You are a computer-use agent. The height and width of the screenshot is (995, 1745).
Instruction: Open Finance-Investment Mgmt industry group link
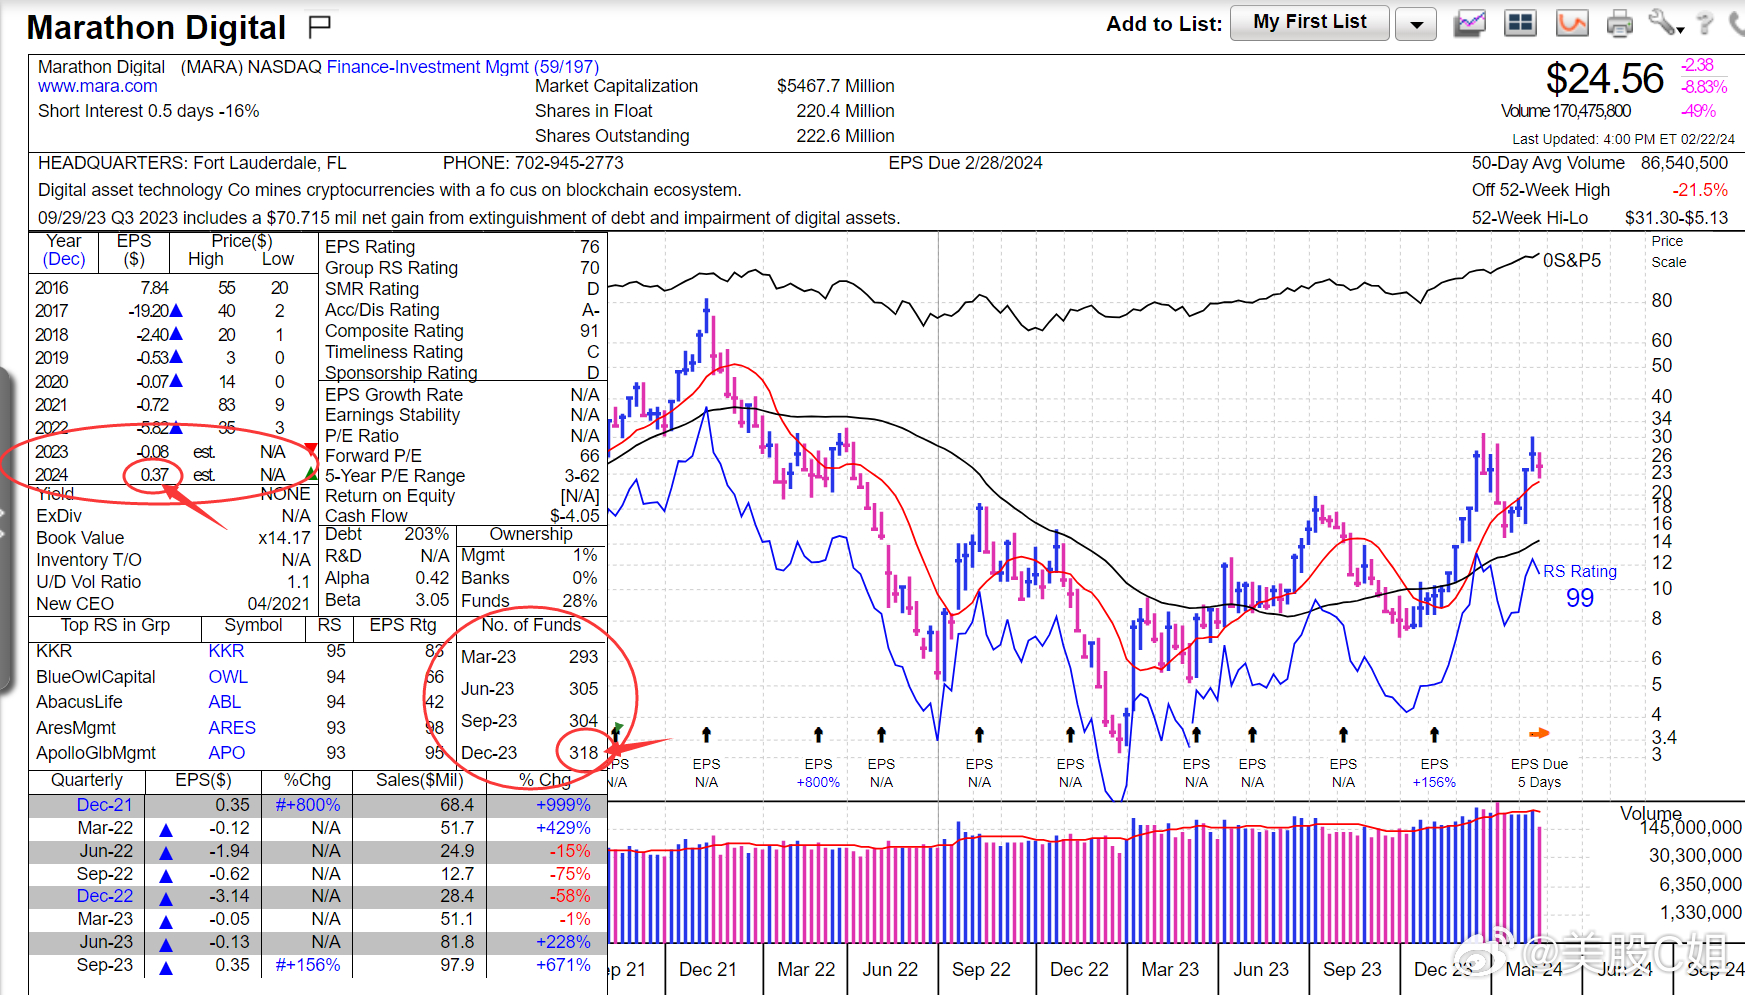coord(463,67)
